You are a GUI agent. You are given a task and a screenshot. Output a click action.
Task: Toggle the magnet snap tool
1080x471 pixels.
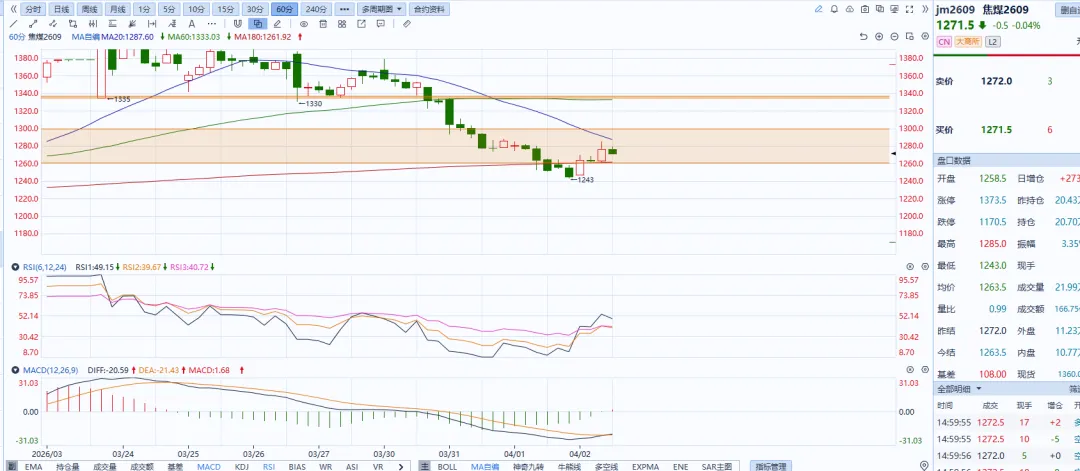[x=238, y=23]
